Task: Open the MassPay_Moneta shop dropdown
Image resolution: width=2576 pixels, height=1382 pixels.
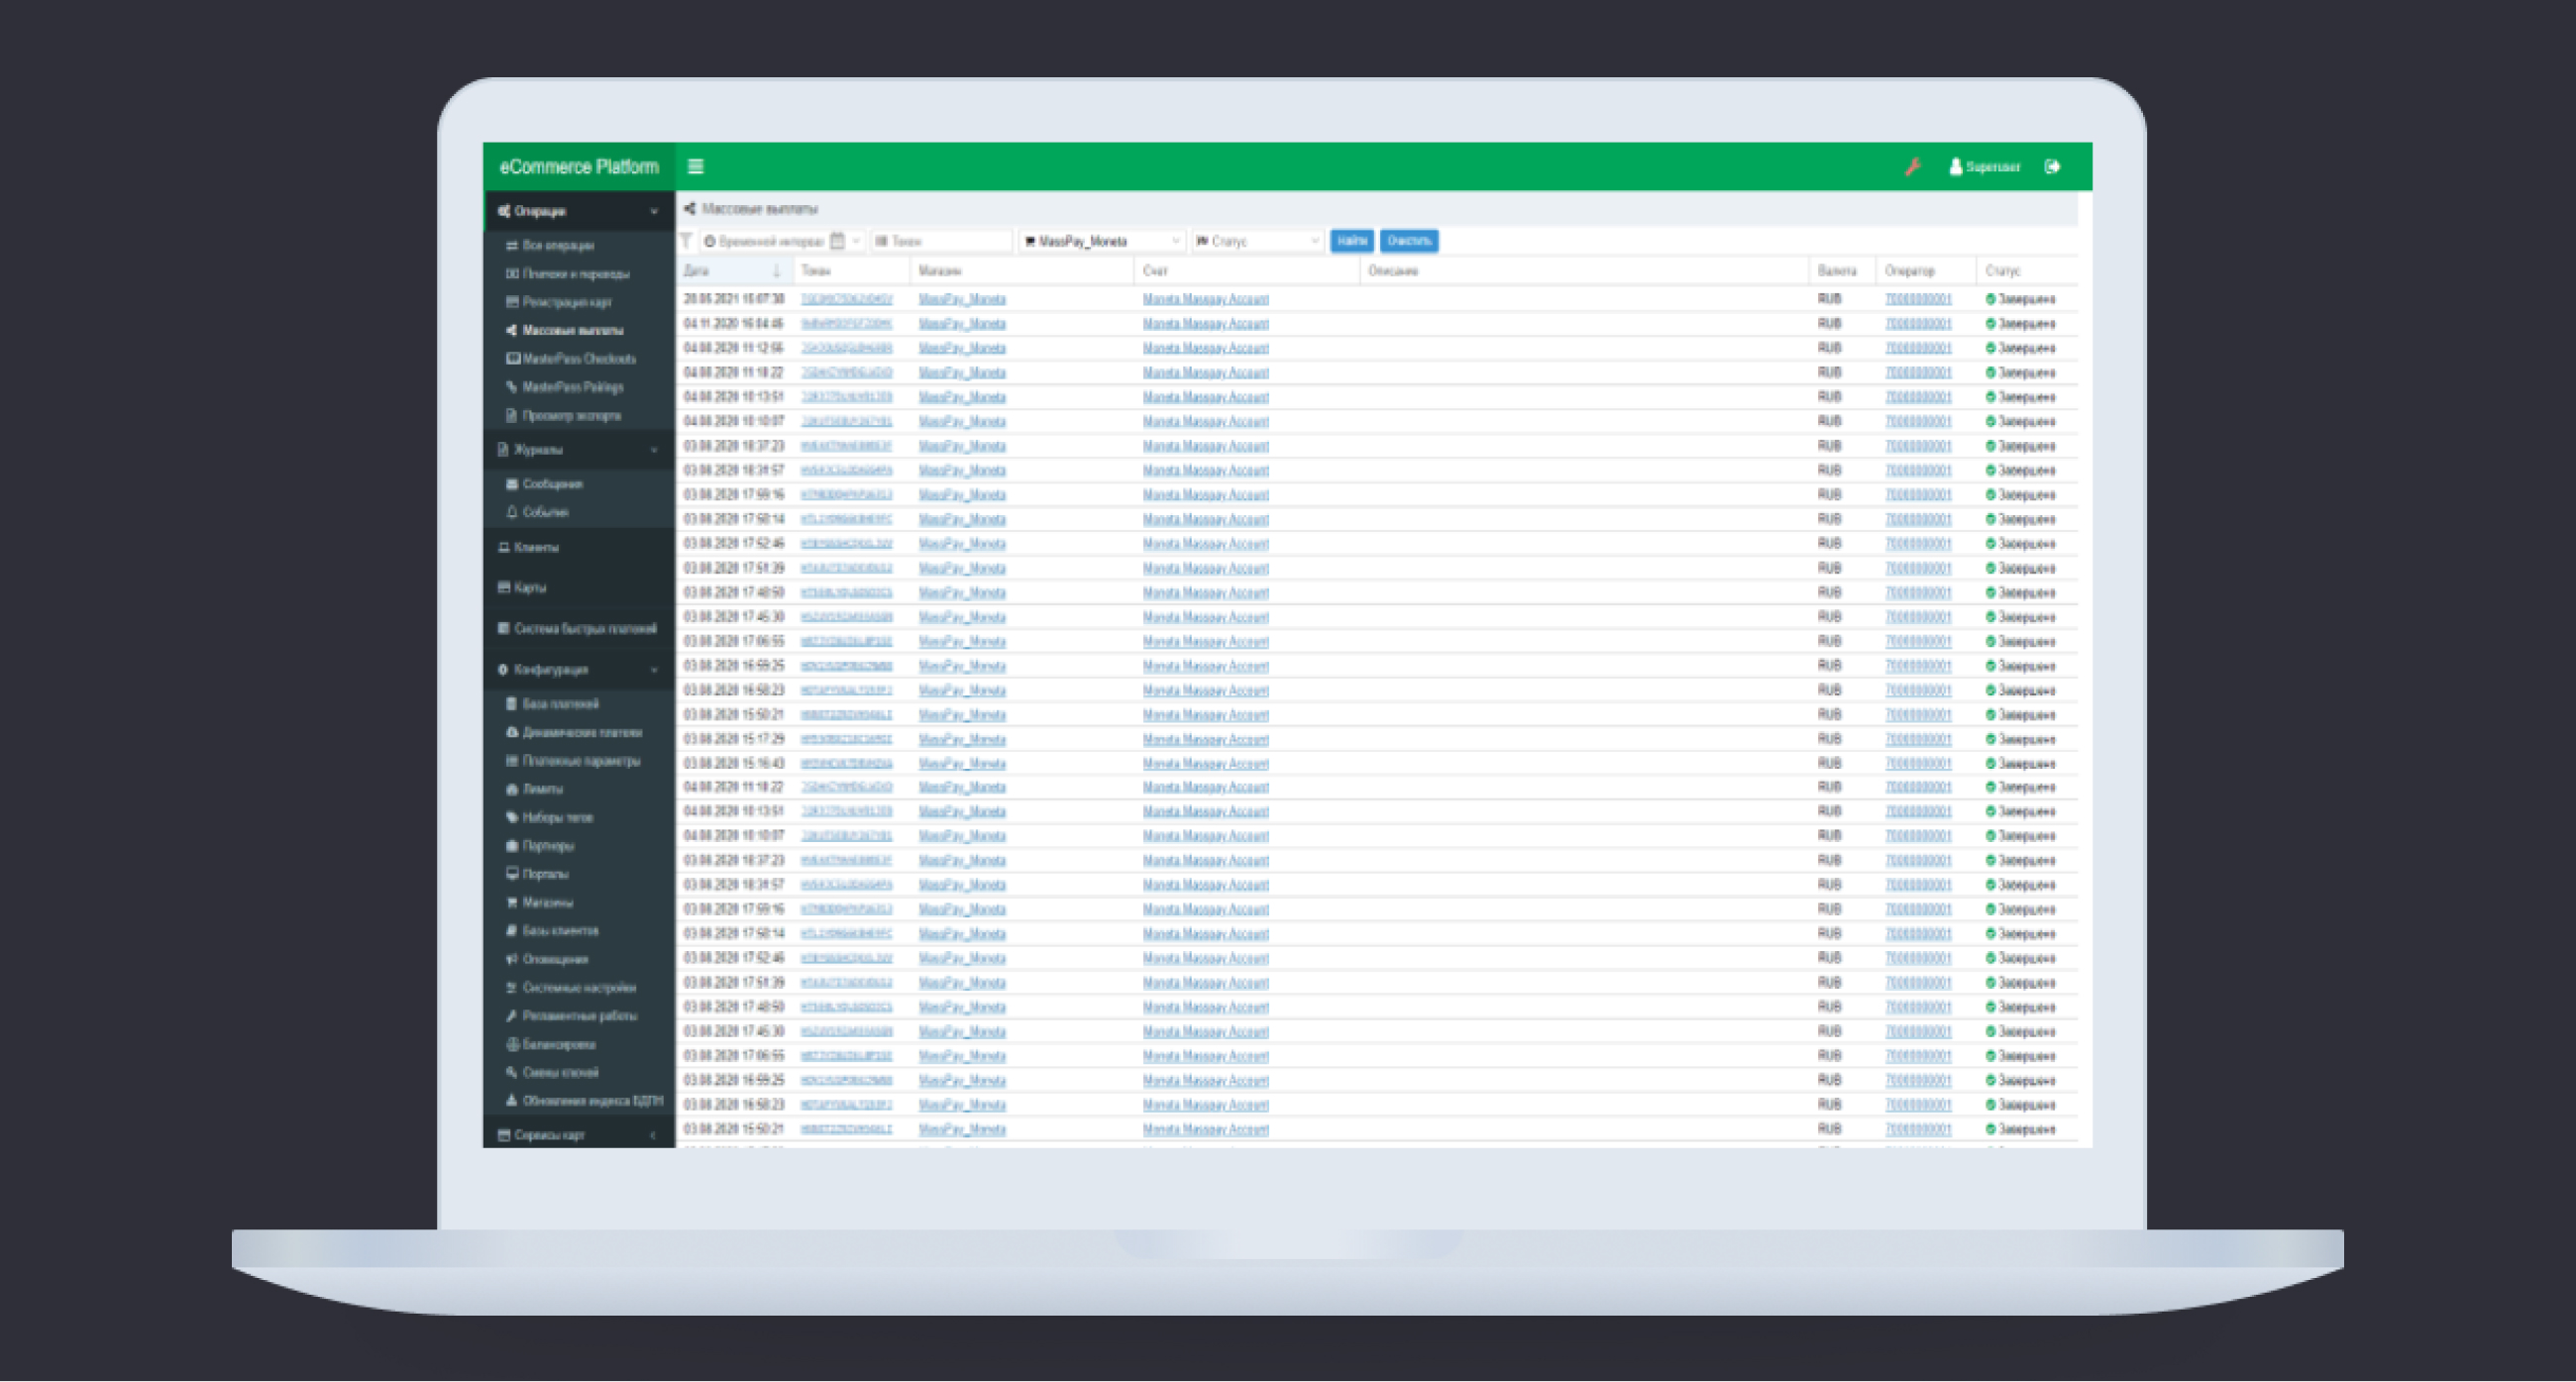Action: (1101, 241)
